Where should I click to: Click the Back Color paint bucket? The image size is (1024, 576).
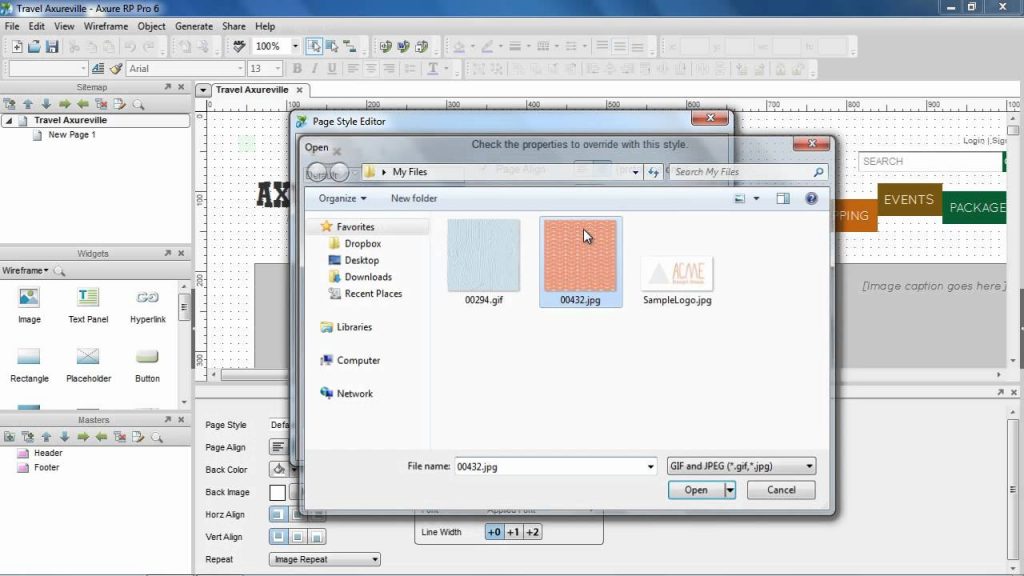279,470
